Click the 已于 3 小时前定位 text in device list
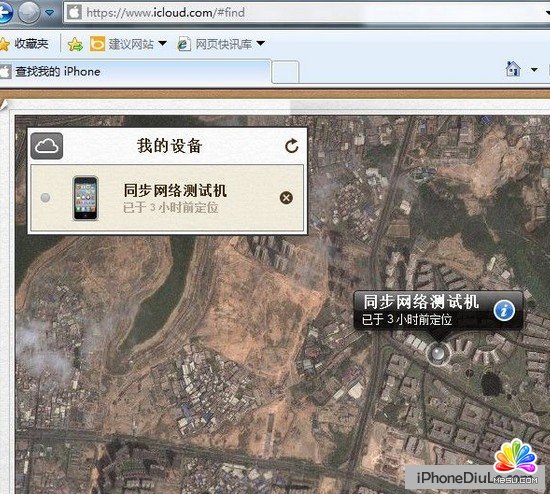 [x=170, y=207]
